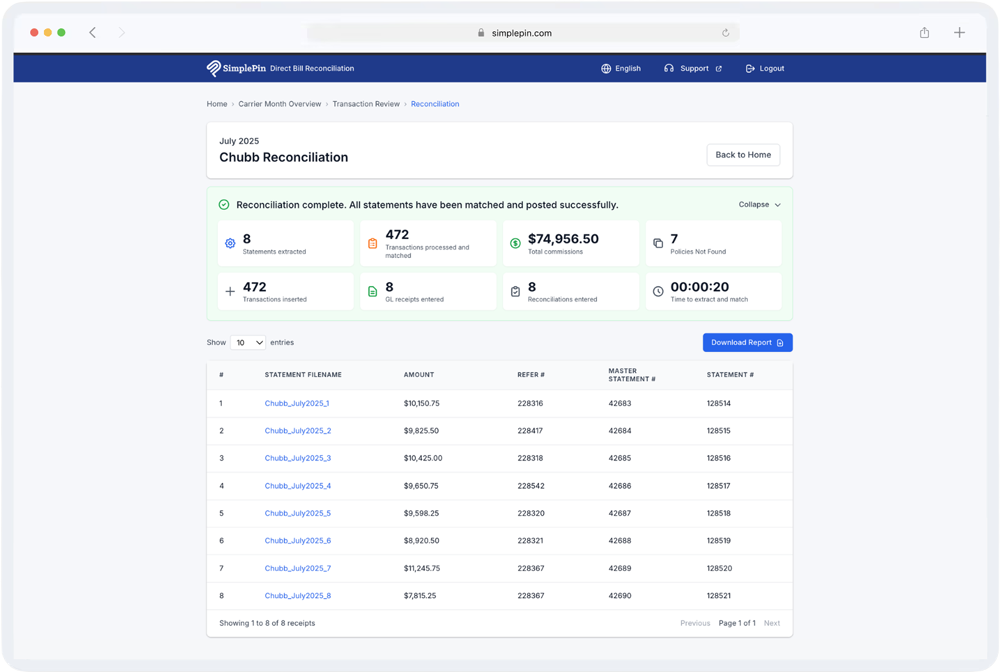Open the Chubb_July2025_6 statement link
1000x672 pixels.
click(x=298, y=541)
